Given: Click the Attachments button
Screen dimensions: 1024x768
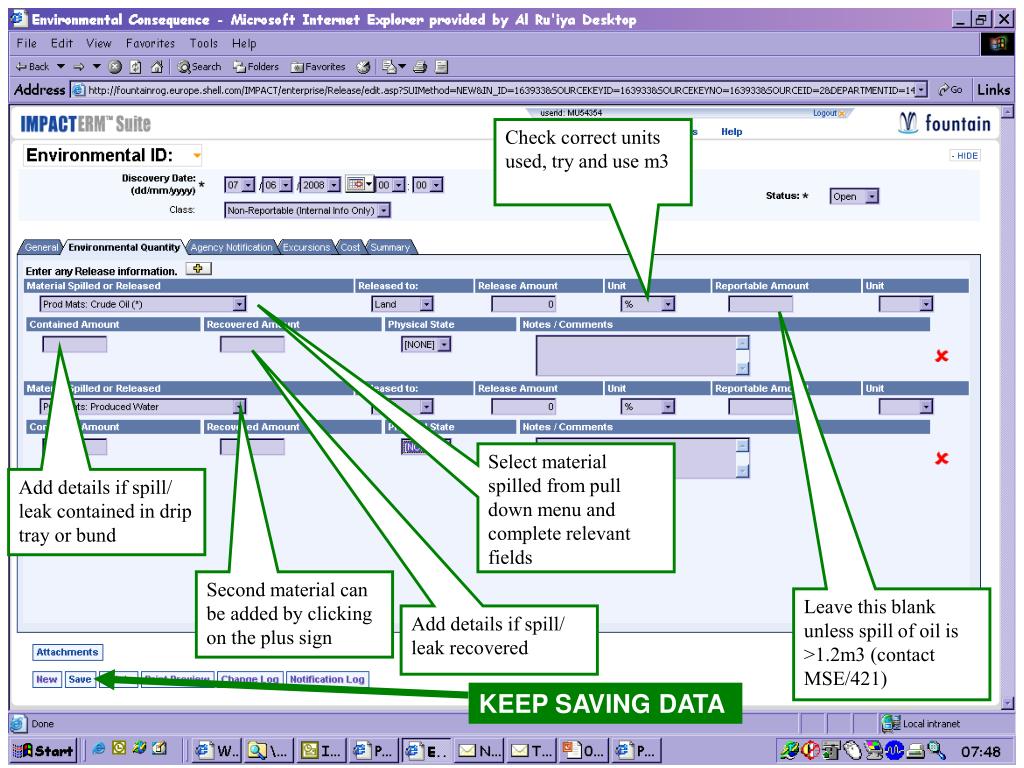Looking at the screenshot, I should click(x=67, y=652).
